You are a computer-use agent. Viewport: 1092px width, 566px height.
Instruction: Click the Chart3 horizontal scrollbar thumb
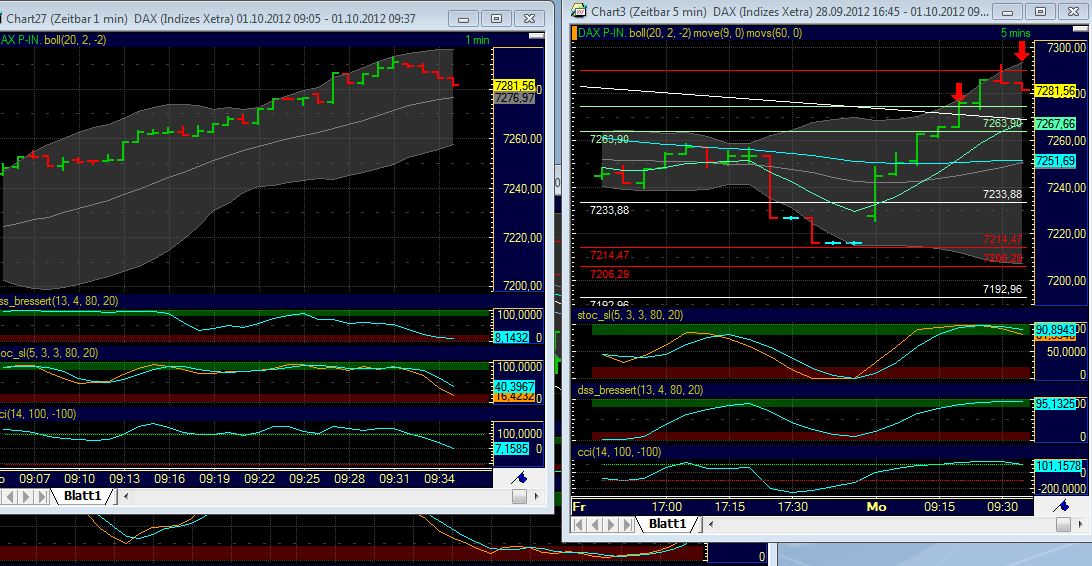(1063, 524)
